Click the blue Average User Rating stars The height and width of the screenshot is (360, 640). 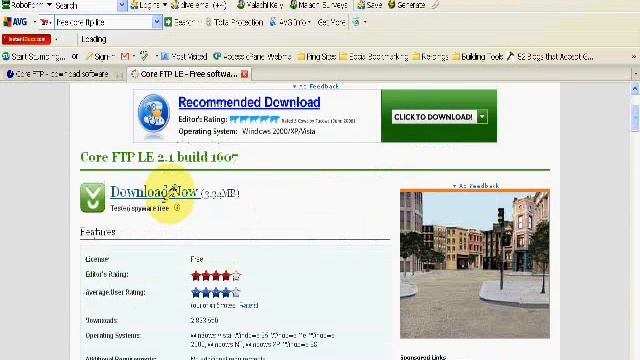pos(216,292)
